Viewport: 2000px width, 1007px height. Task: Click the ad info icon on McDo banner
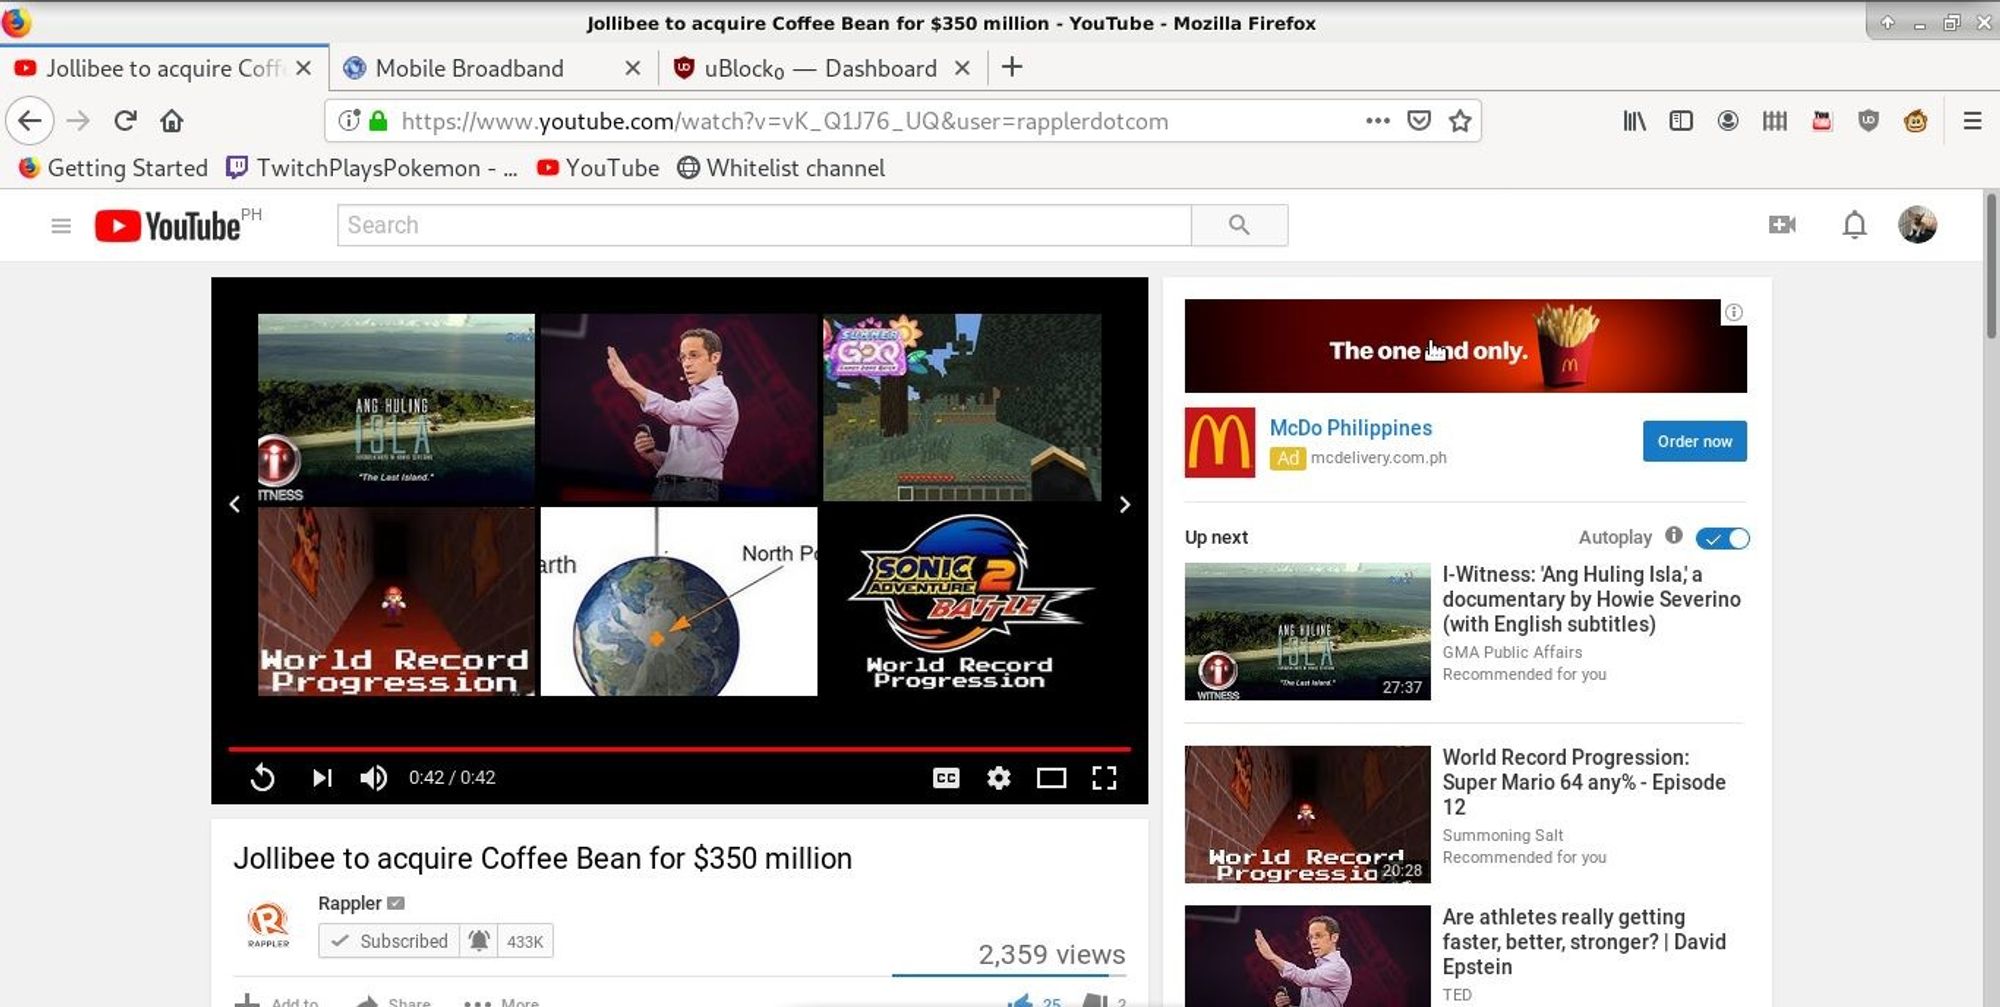[1733, 313]
